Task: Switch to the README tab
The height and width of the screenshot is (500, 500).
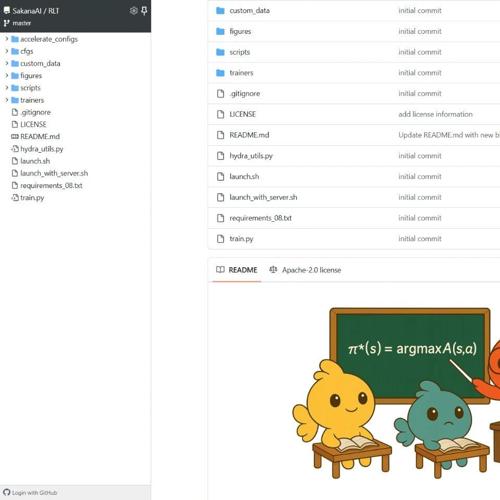Action: coord(237,270)
